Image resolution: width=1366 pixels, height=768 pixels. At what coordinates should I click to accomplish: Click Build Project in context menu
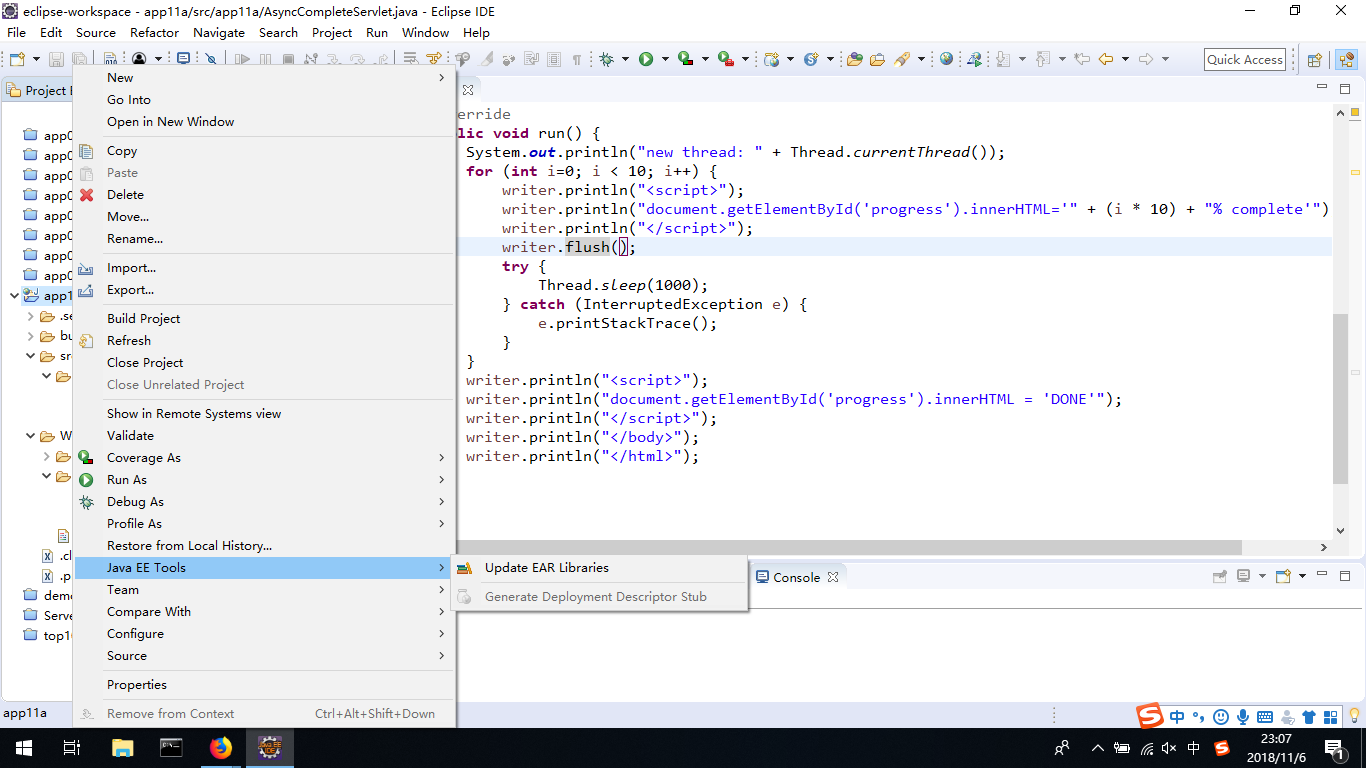(264, 318)
